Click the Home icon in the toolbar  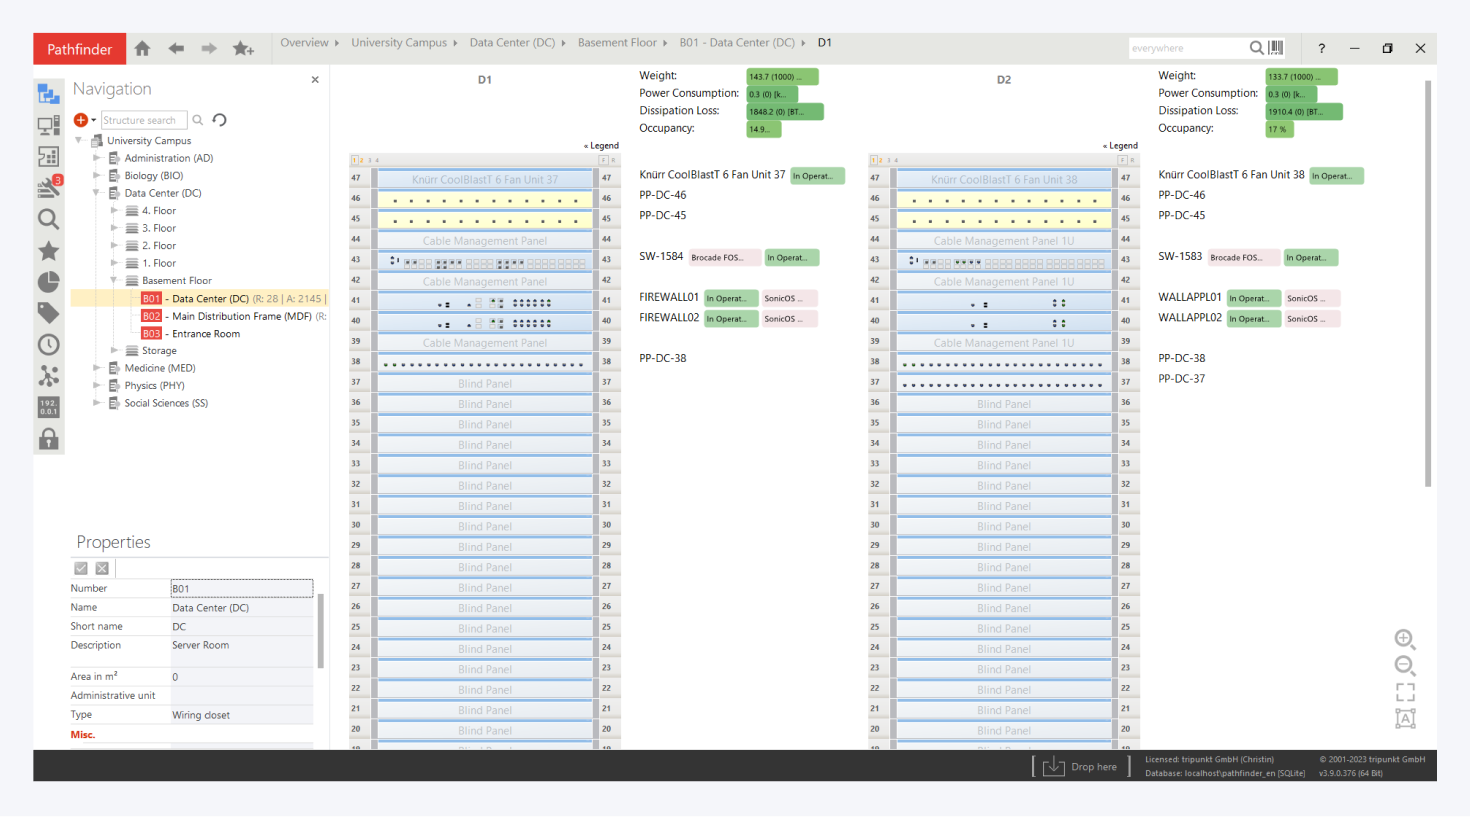point(142,48)
